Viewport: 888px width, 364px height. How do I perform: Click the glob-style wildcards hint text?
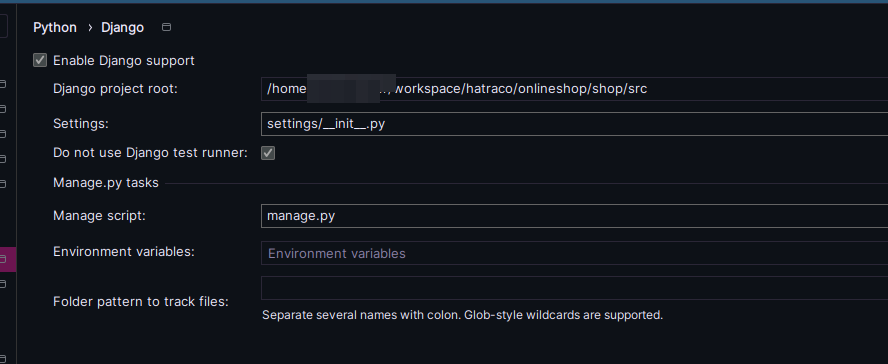tap(462, 315)
